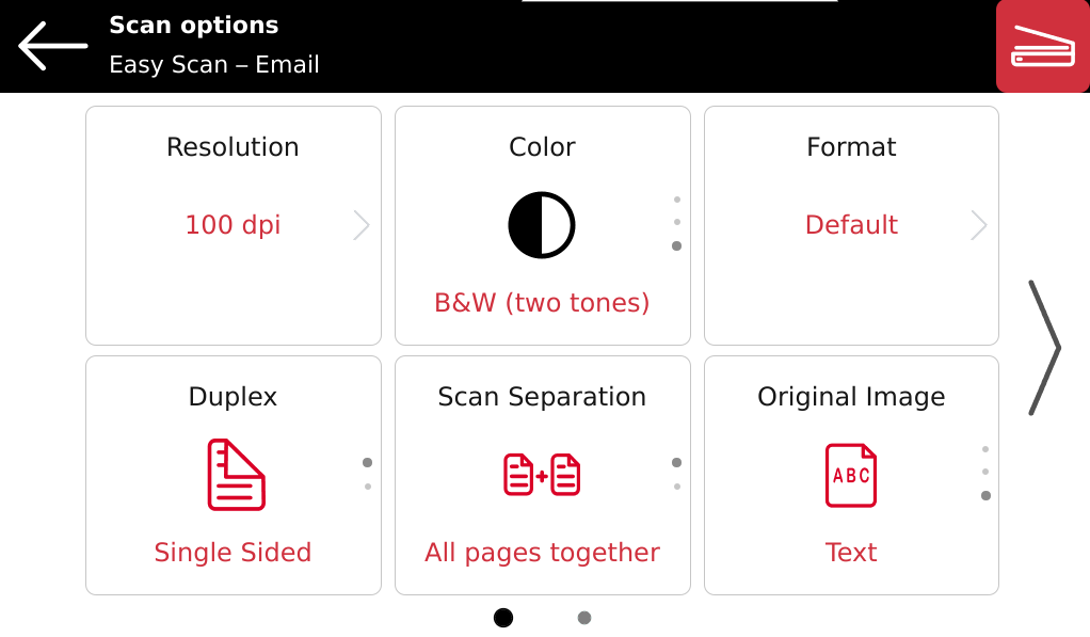
Task: Open Resolution options via its chevron
Action: pos(361,225)
